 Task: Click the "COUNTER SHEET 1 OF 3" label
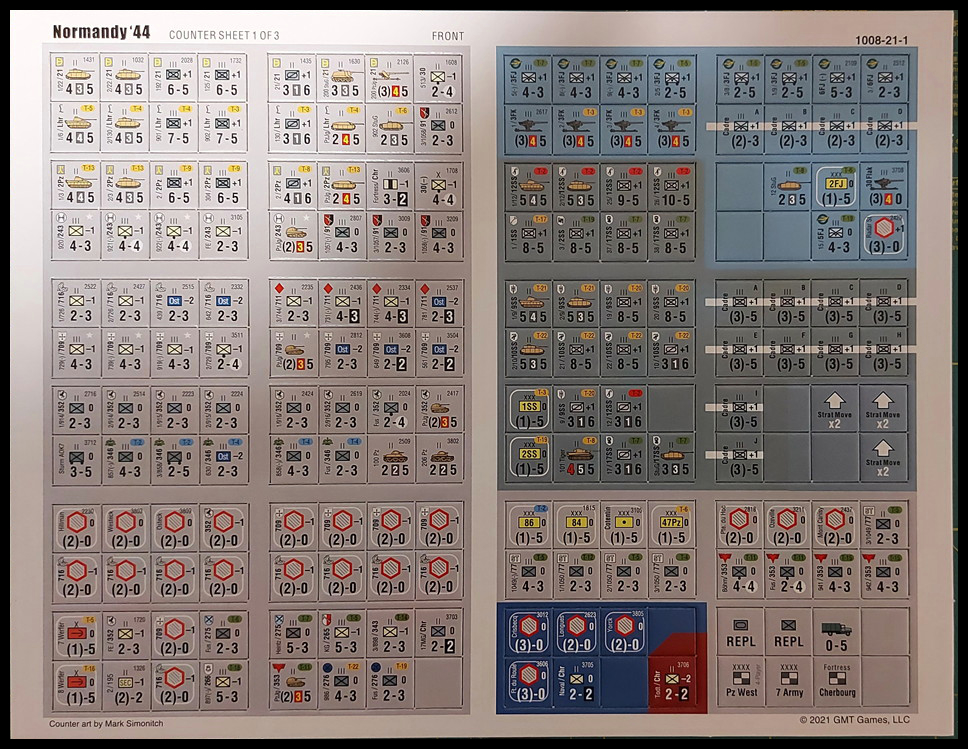(x=224, y=35)
